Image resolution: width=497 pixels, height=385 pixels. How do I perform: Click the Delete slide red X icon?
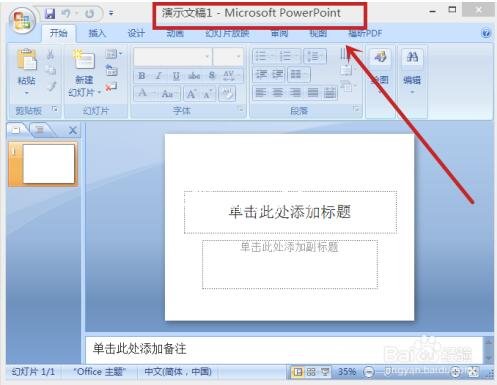click(x=111, y=87)
